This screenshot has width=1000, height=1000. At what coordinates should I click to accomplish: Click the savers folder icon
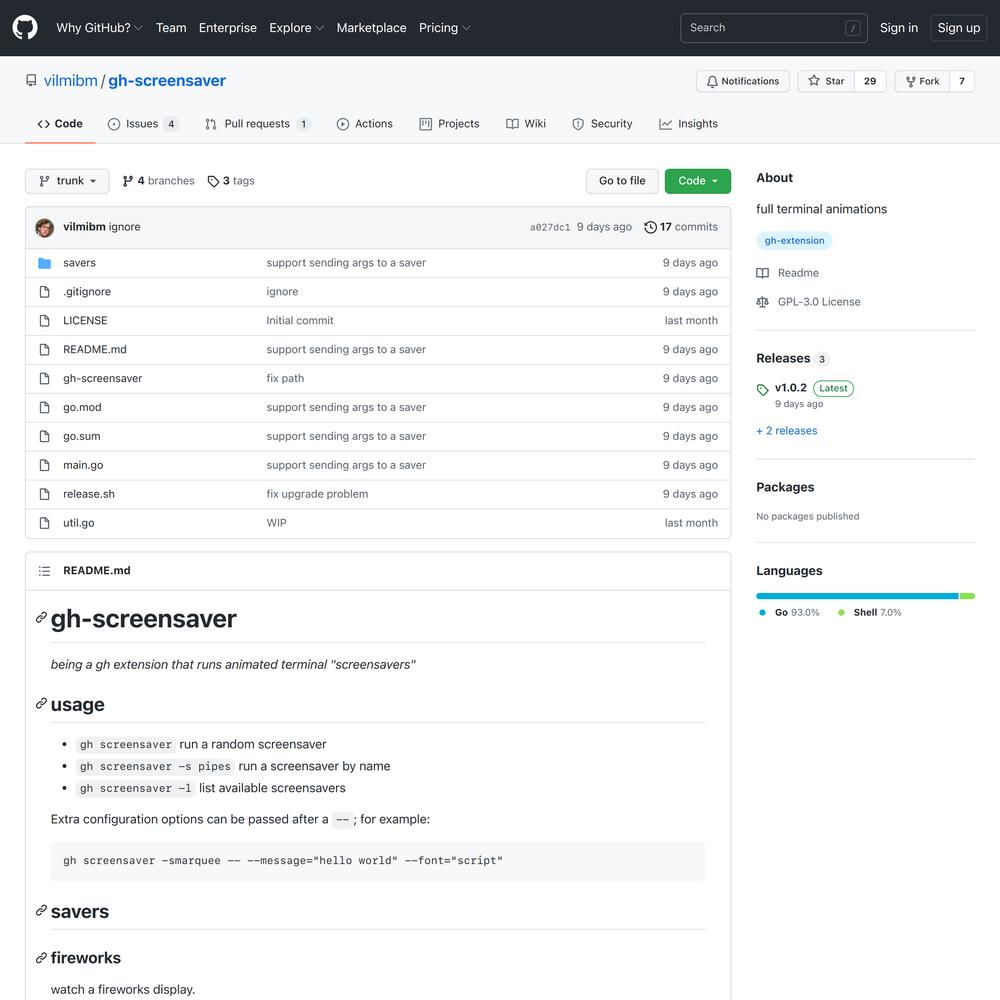pos(44,263)
